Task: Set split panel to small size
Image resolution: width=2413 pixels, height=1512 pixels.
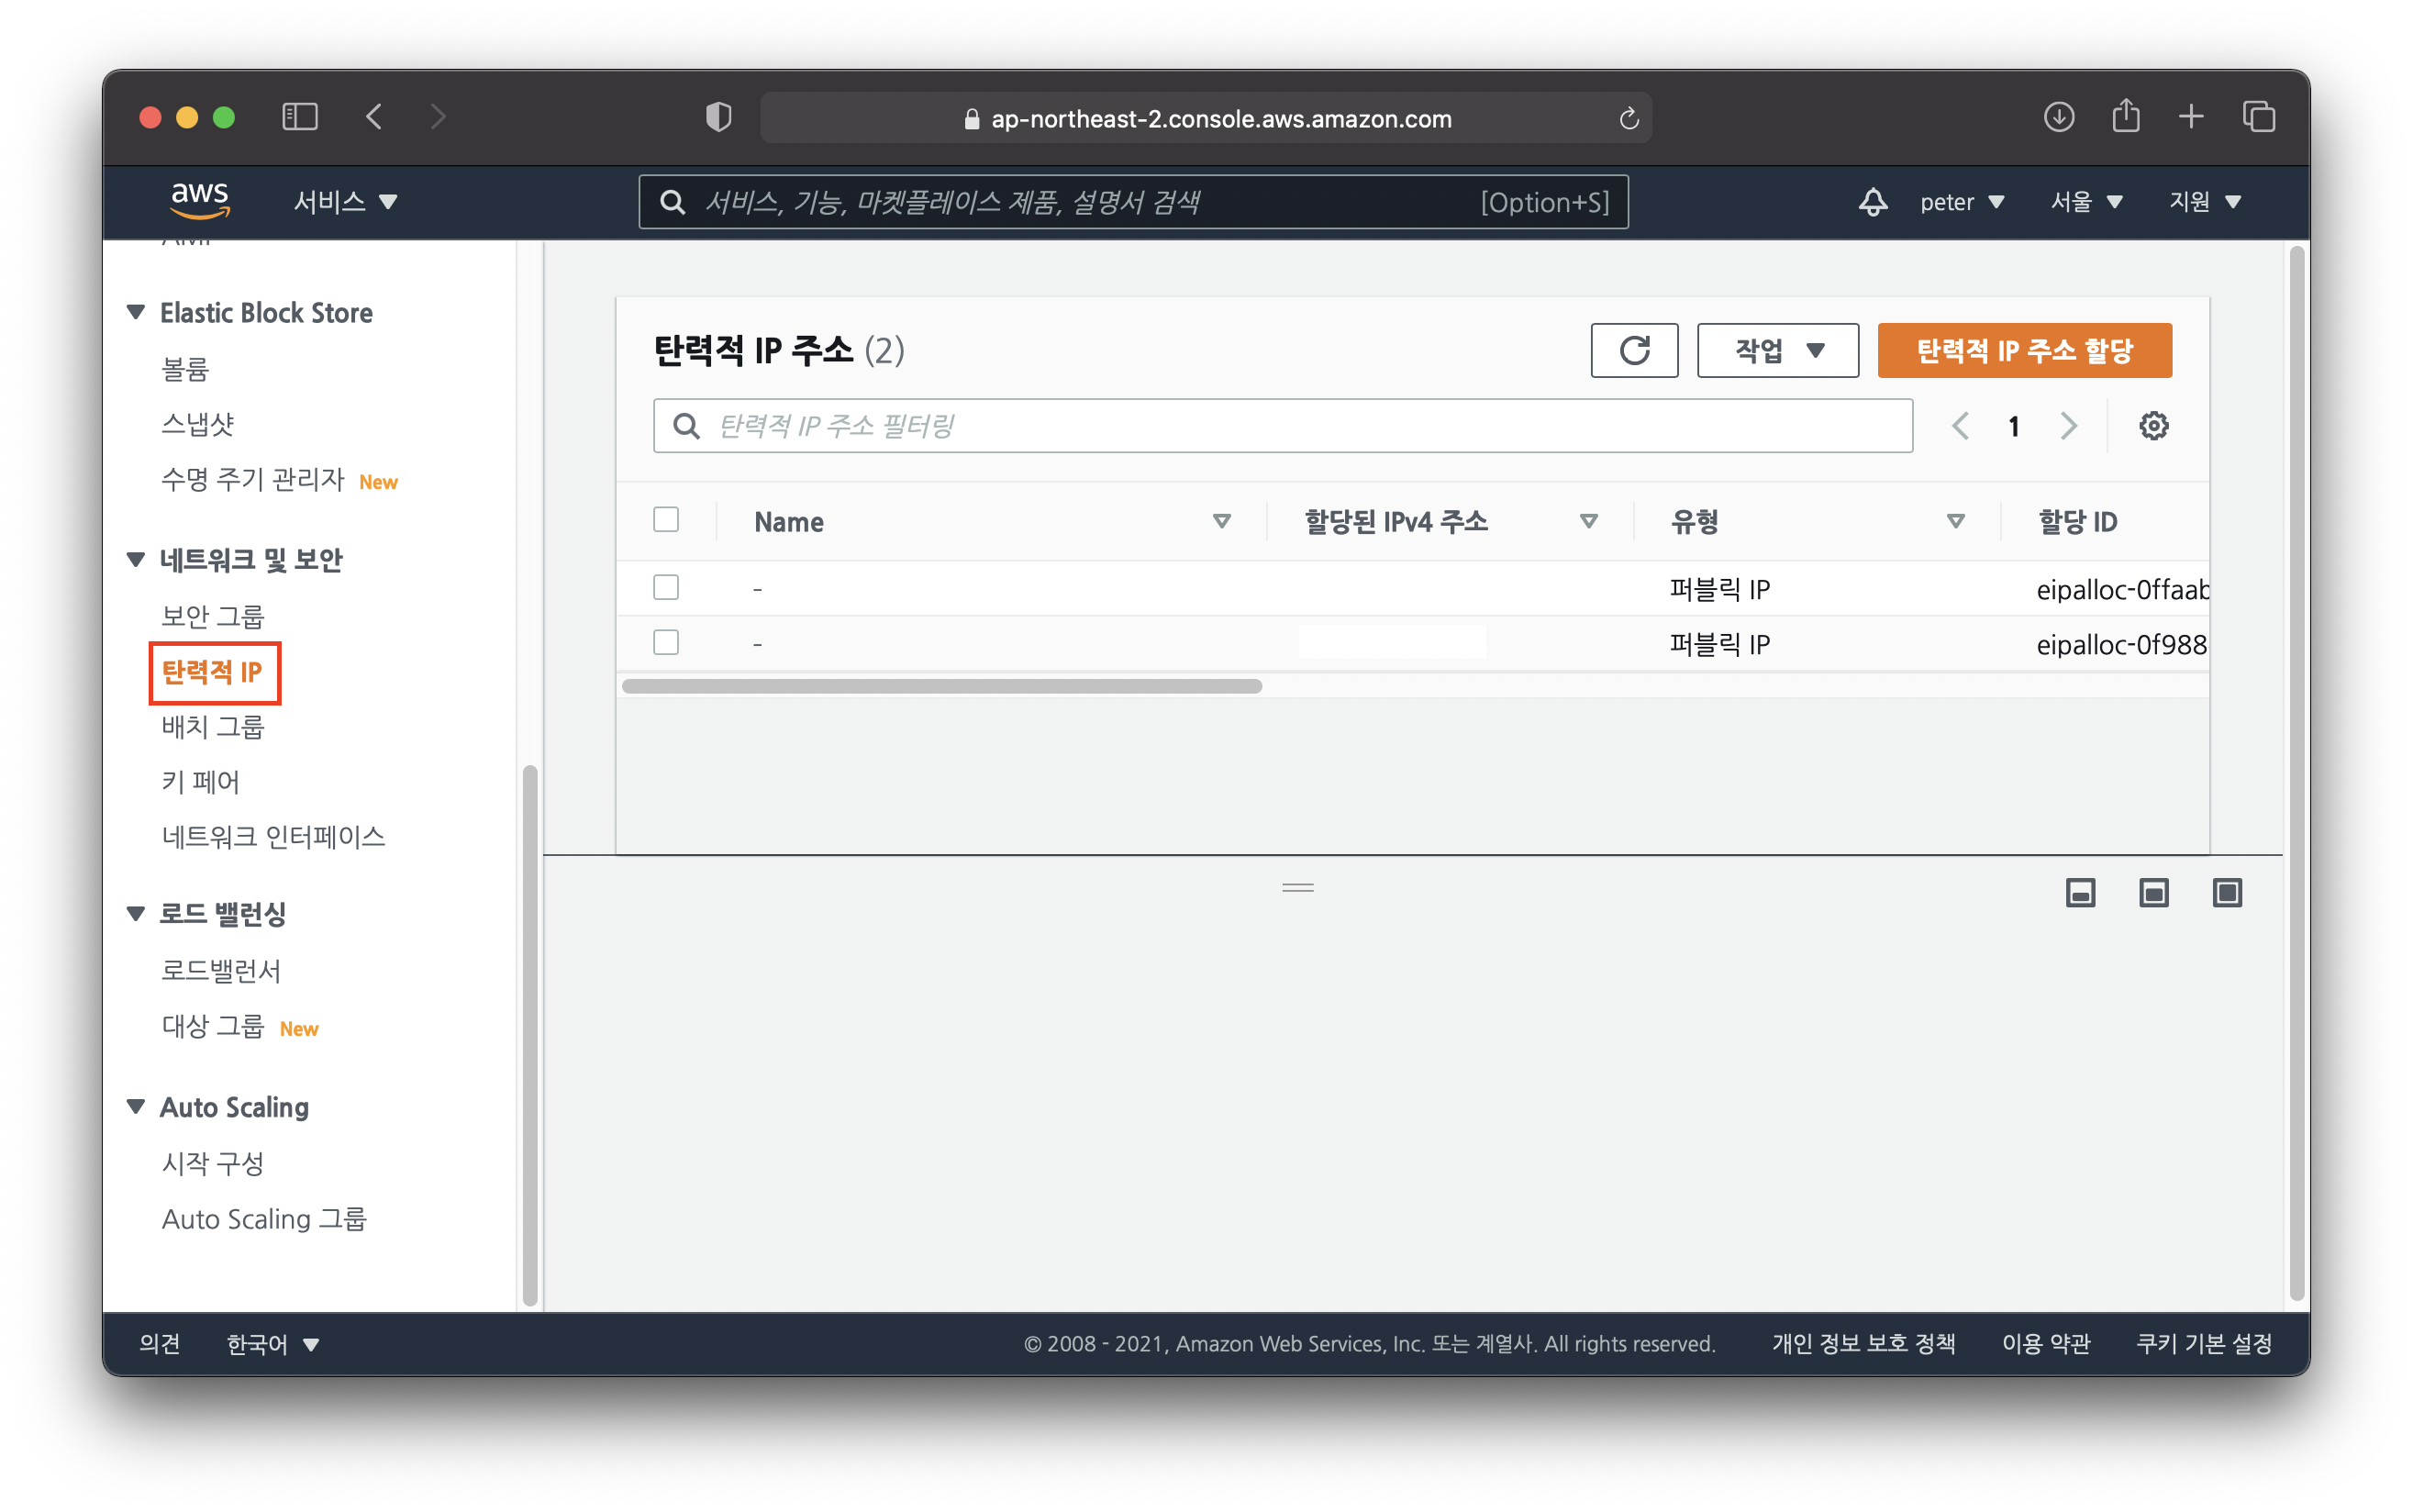Action: click(x=2079, y=892)
